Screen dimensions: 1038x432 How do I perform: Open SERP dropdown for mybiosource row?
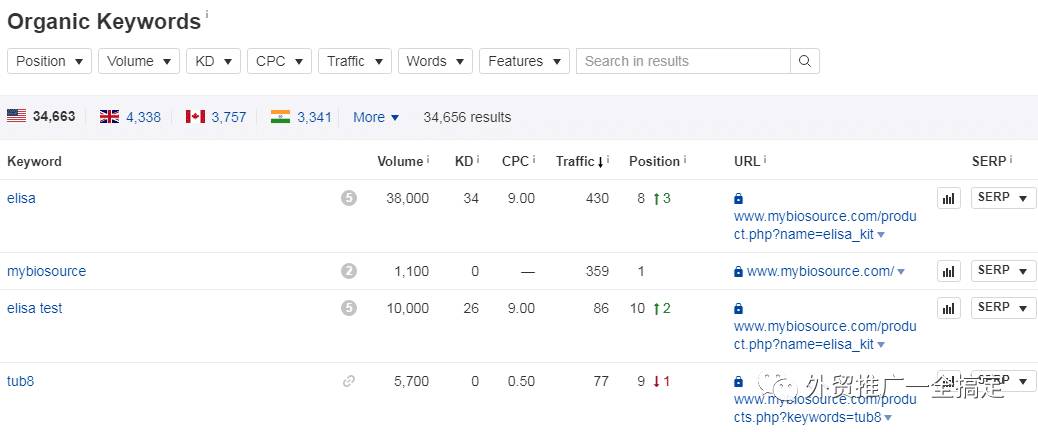tap(1003, 270)
